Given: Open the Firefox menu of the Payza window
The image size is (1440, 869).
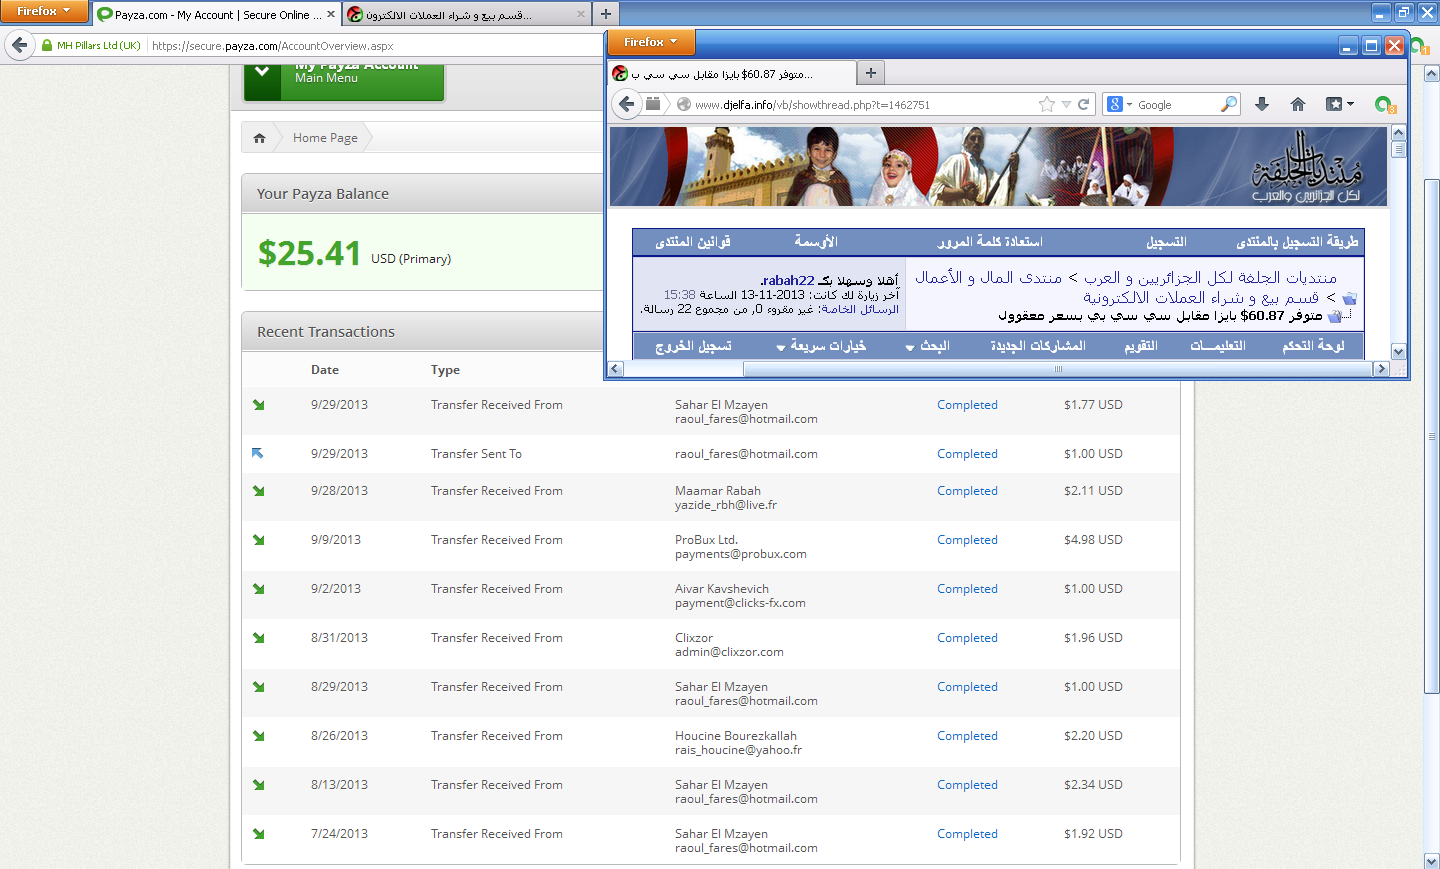Looking at the screenshot, I should pyautogui.click(x=44, y=11).
